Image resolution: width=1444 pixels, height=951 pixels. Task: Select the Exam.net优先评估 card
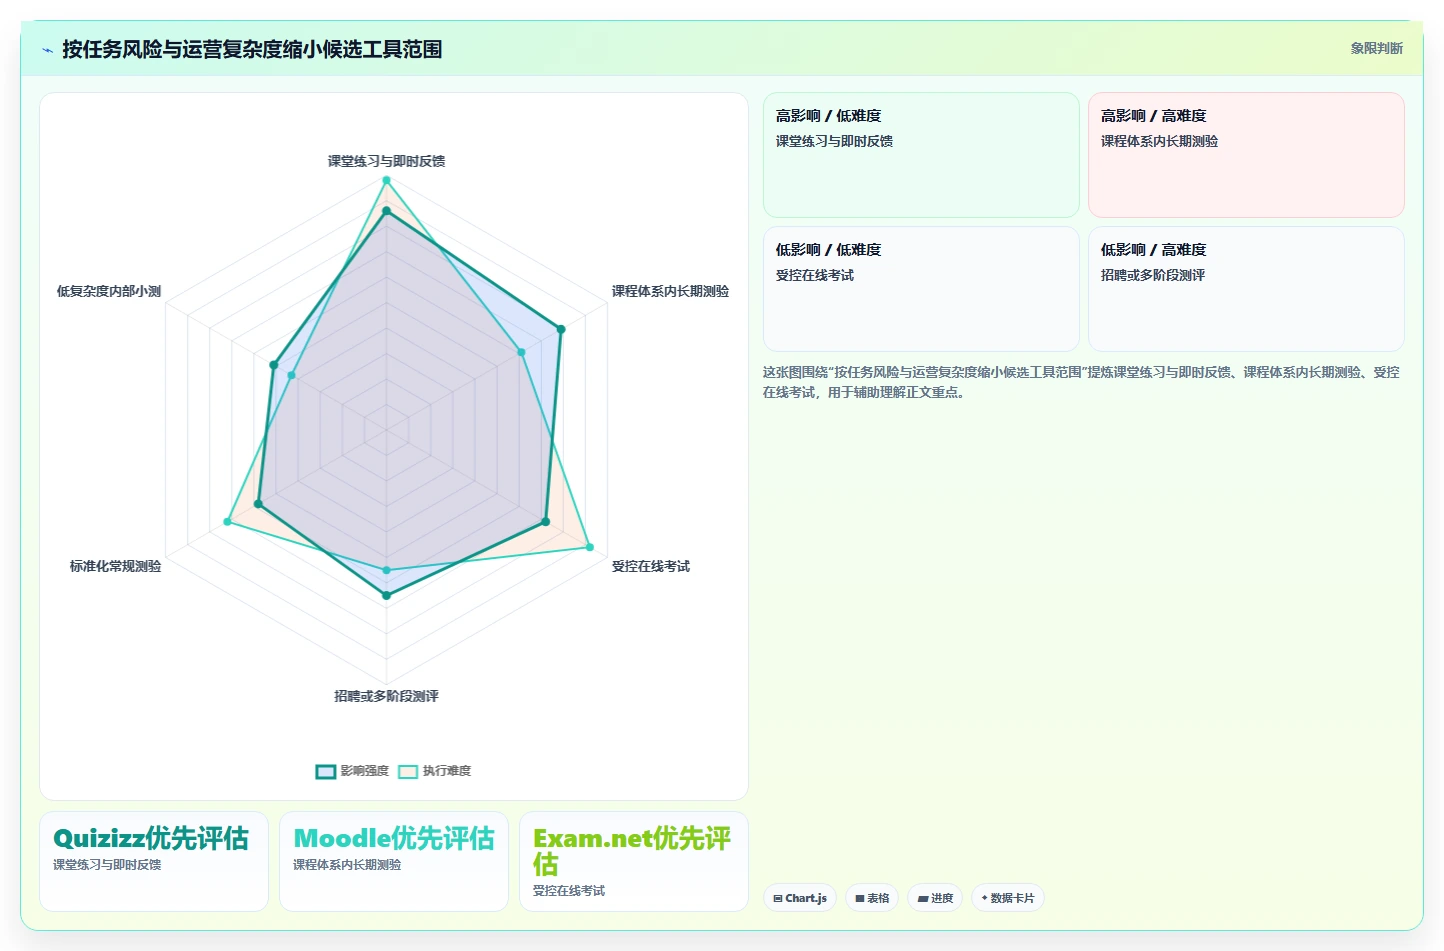tap(634, 861)
